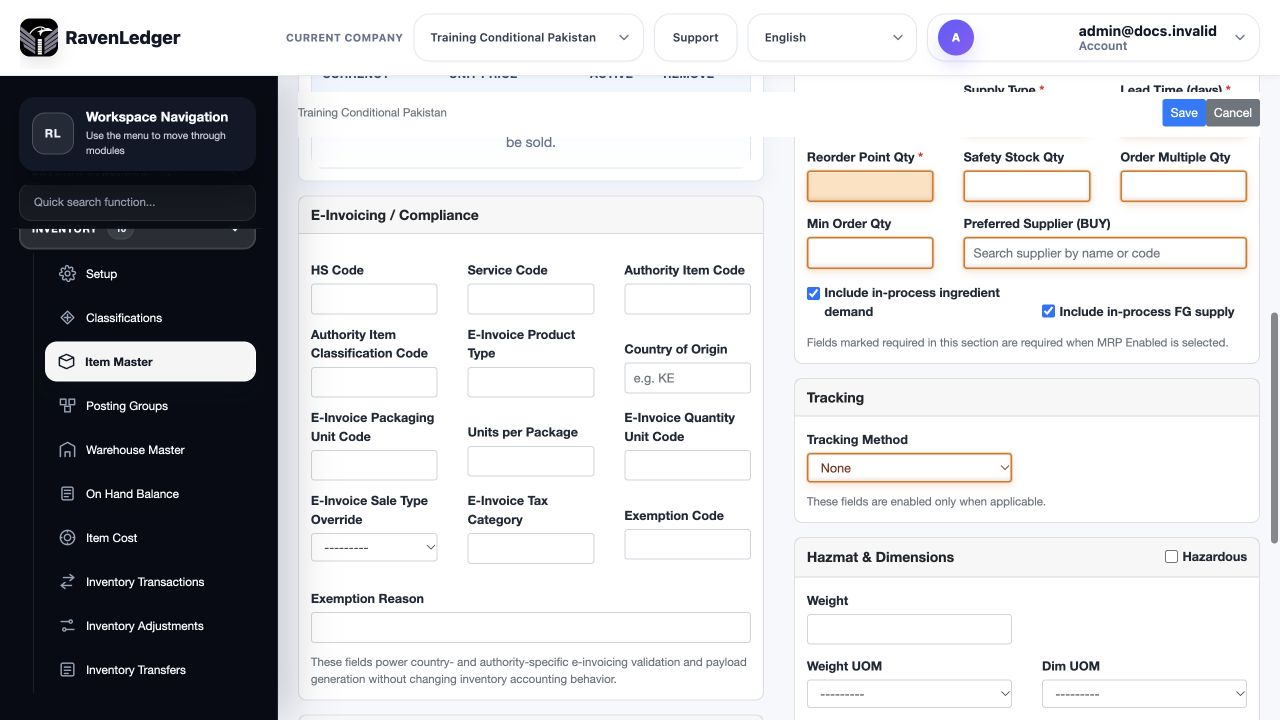Open the Dim UOM dropdown
The height and width of the screenshot is (720, 1280).
point(1144,694)
